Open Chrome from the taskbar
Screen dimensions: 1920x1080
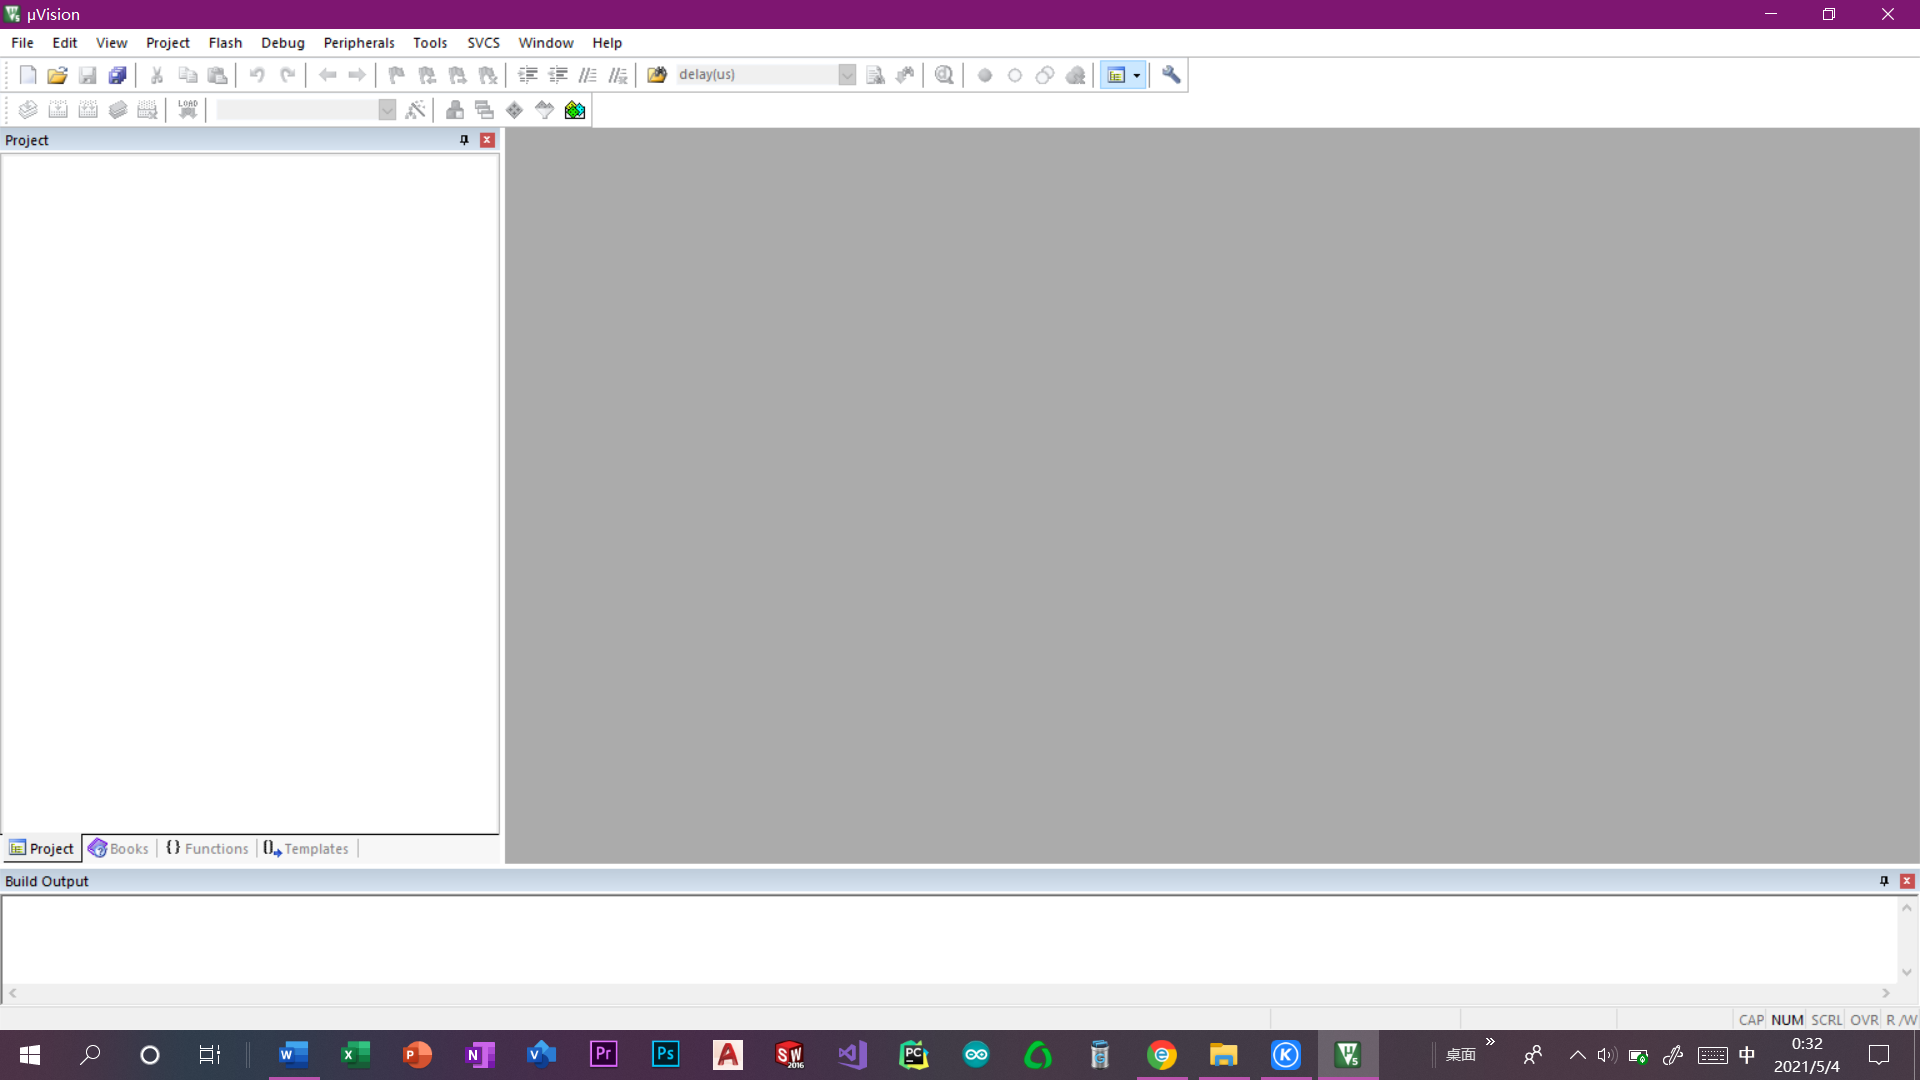point(1162,1054)
